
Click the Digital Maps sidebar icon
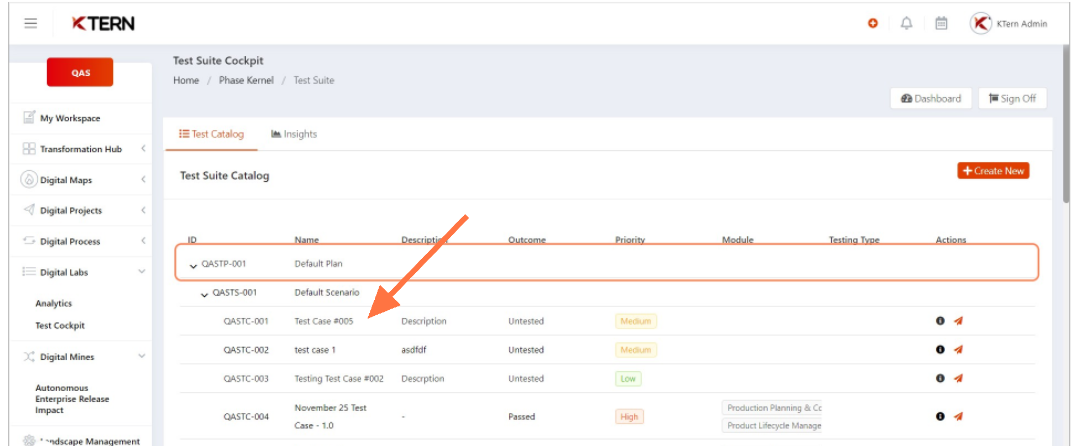pos(29,179)
